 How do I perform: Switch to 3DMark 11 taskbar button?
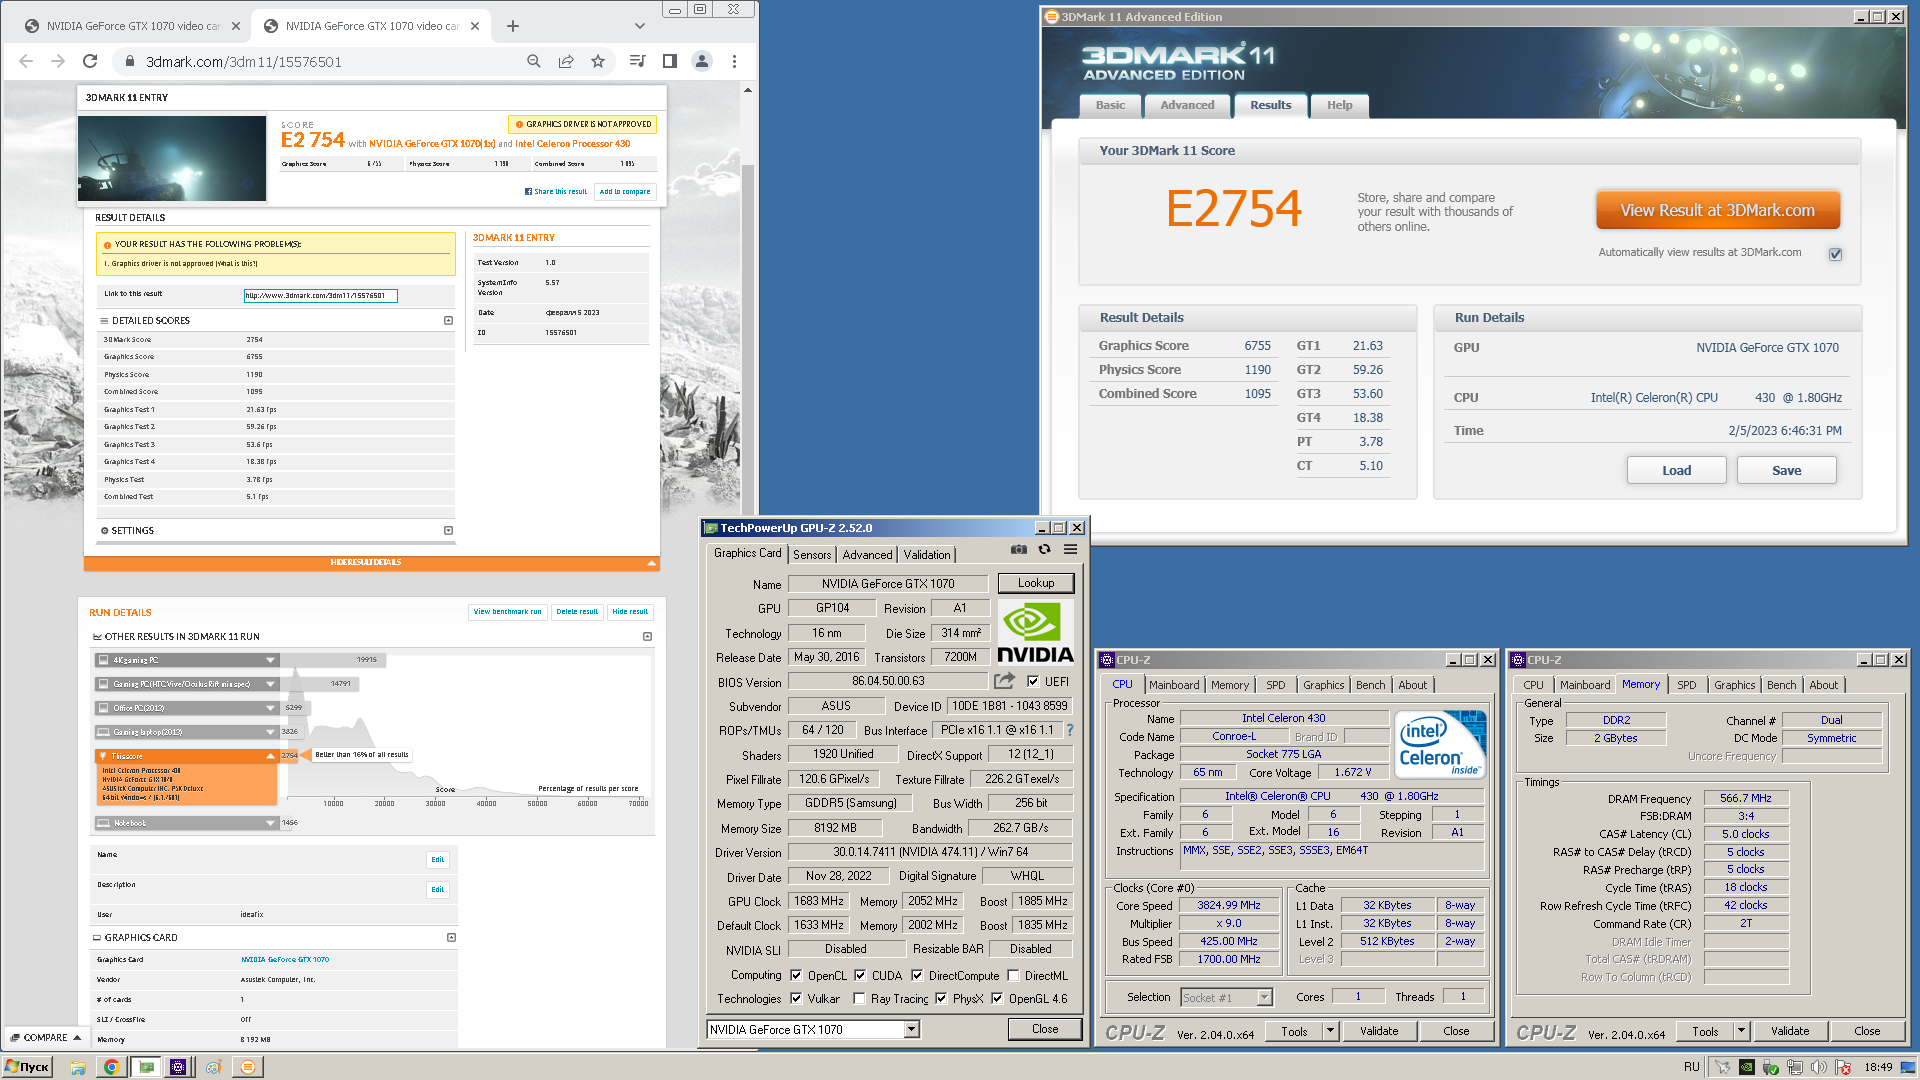[x=247, y=1067]
